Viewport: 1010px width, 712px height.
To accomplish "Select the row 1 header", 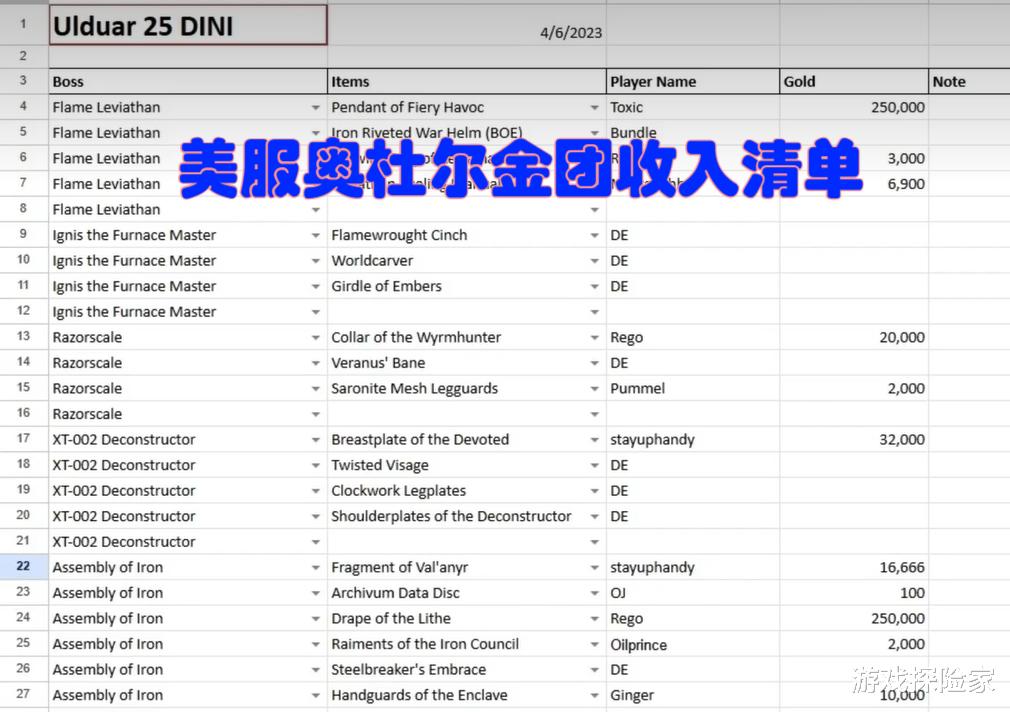I will click(x=24, y=25).
